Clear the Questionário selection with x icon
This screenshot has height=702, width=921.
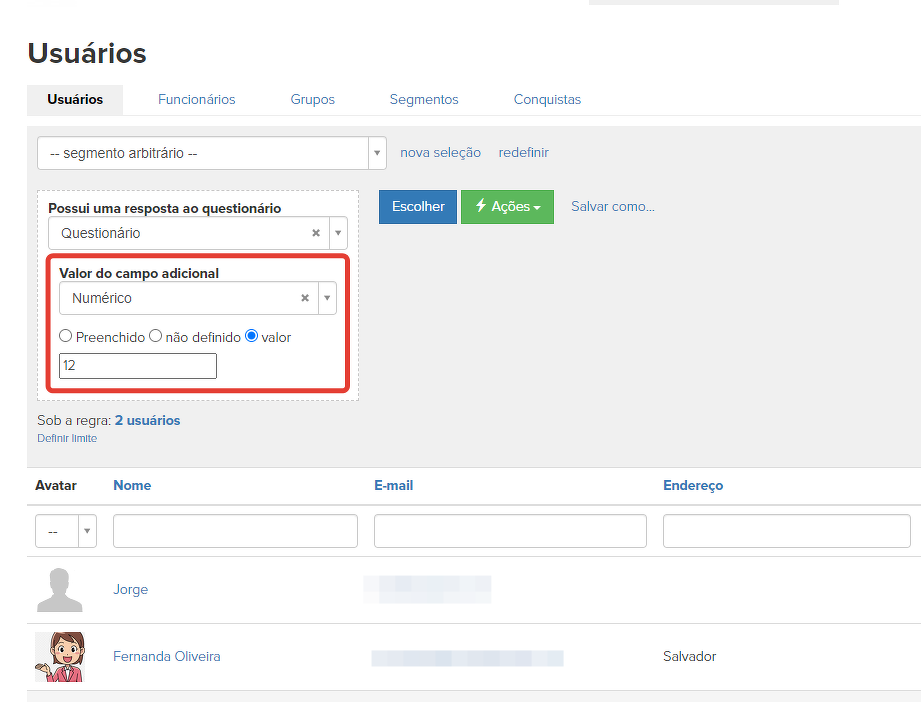pyautogui.click(x=316, y=233)
